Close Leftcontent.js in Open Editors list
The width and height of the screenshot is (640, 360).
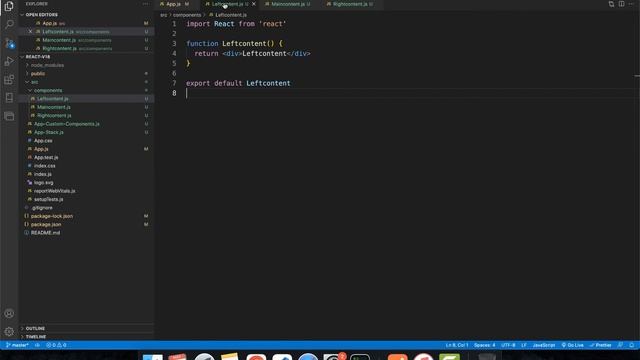pyautogui.click(x=30, y=31)
